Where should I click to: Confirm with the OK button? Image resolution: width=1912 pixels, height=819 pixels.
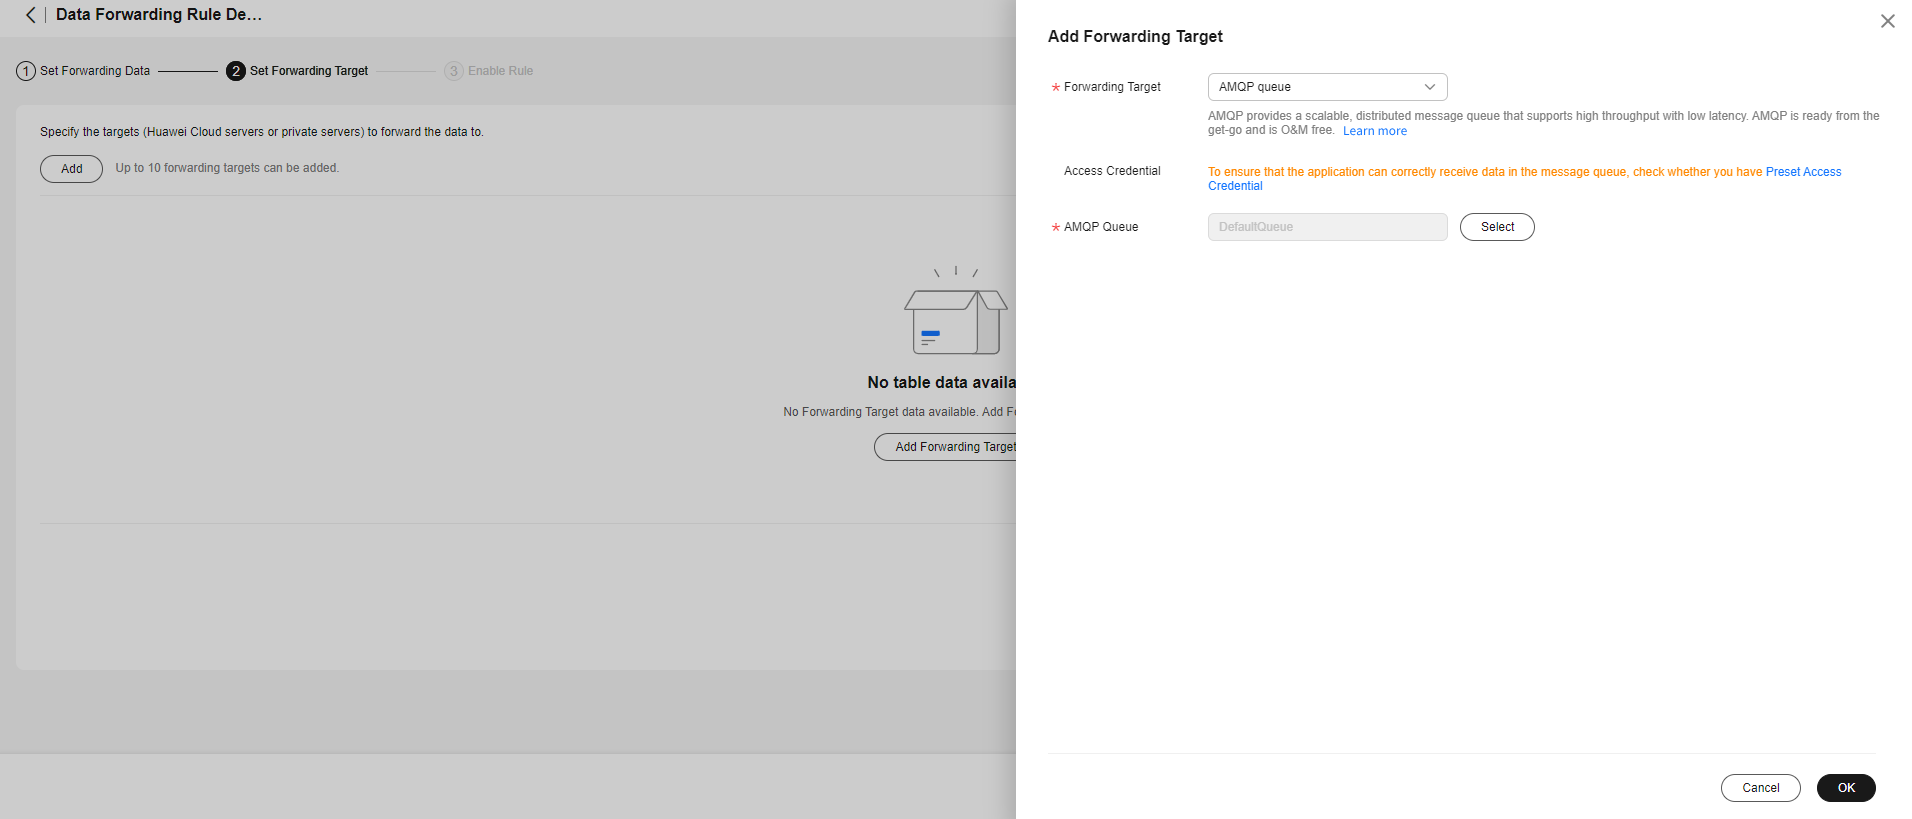pos(1846,788)
